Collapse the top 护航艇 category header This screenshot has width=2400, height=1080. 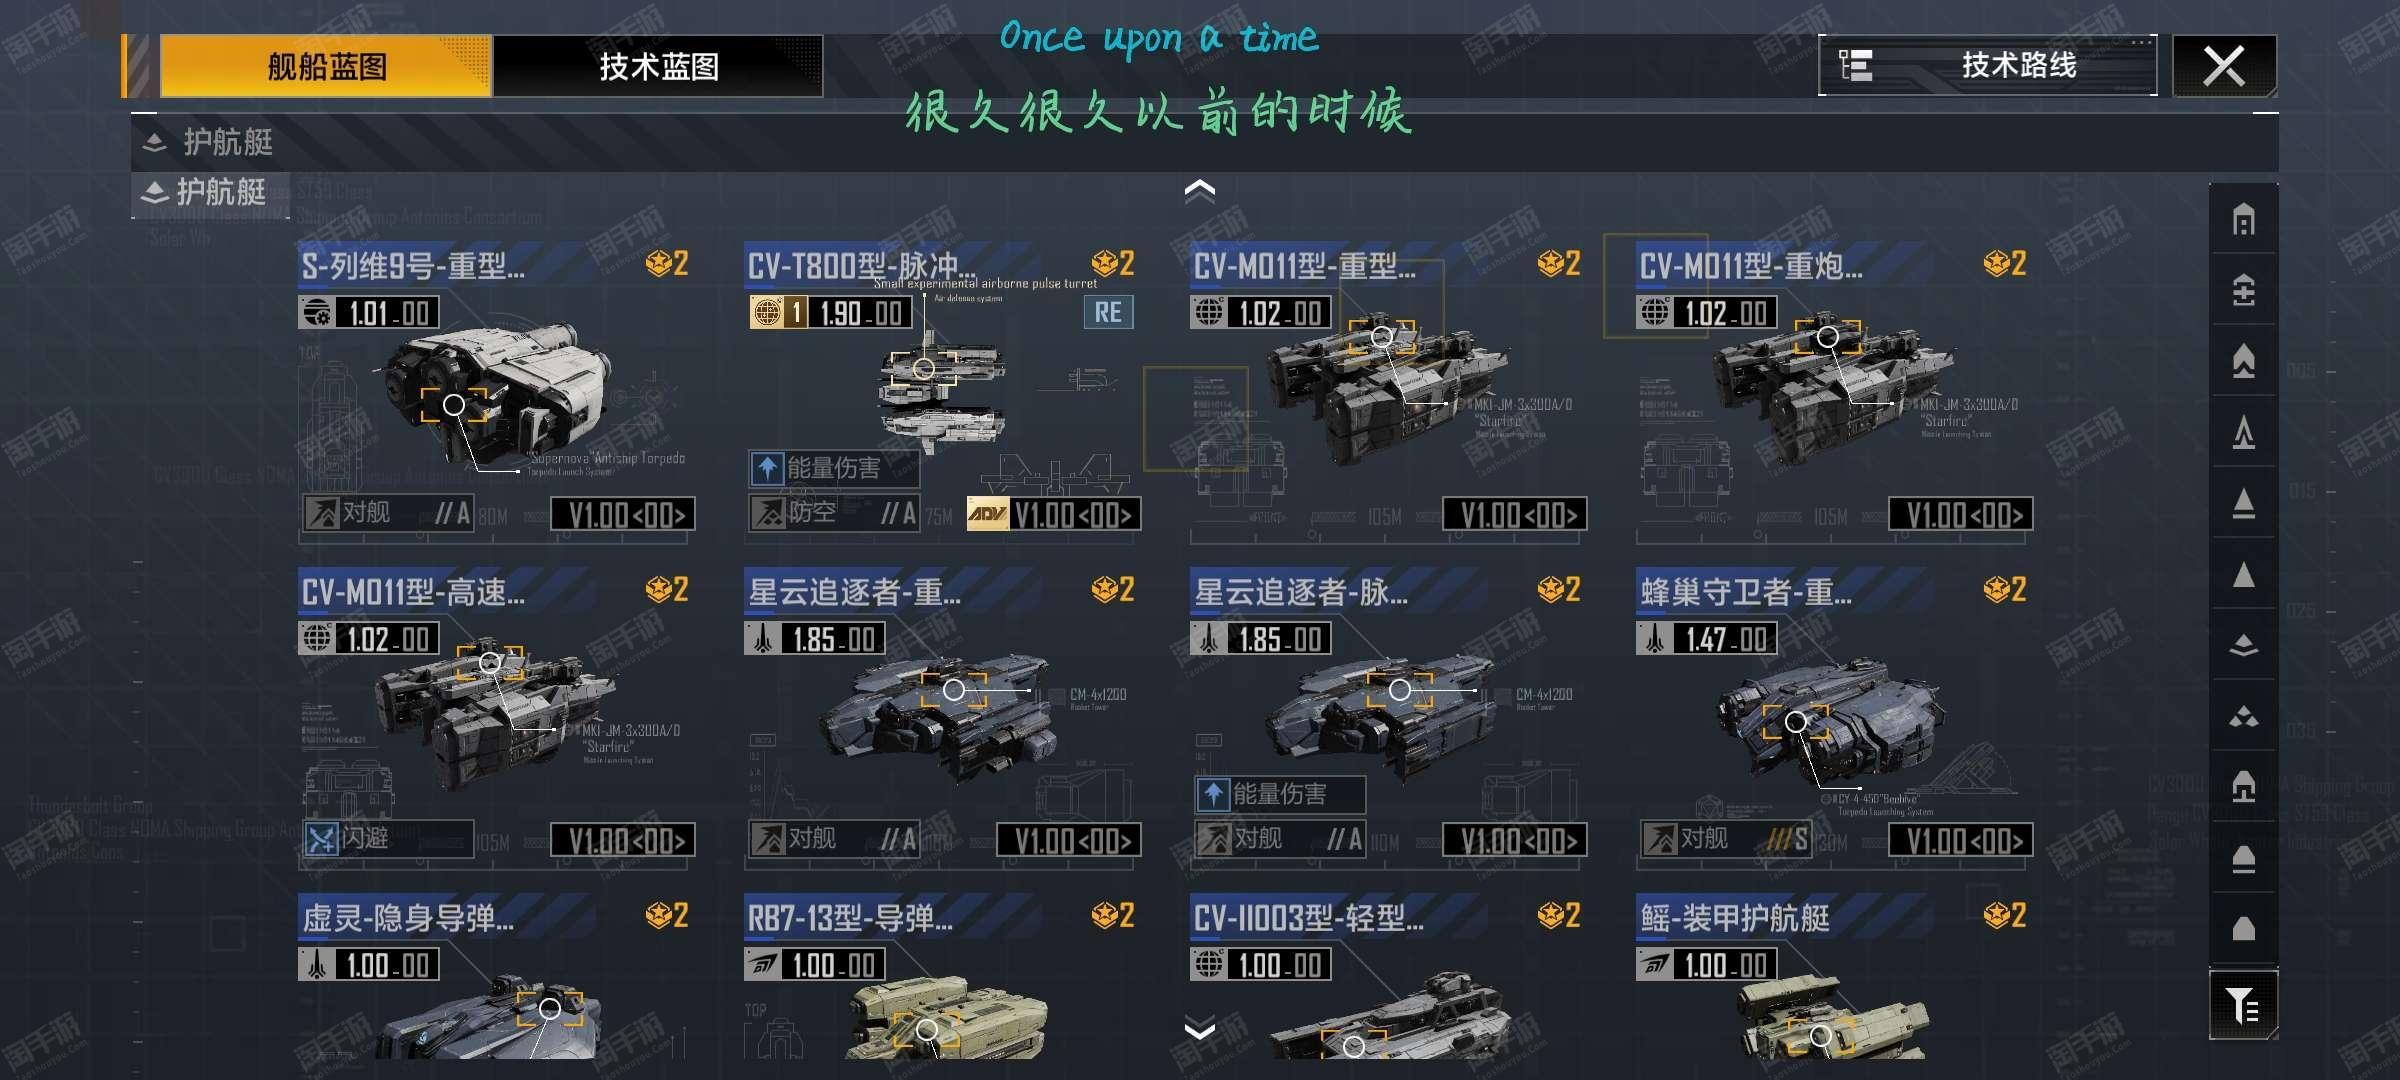click(x=207, y=142)
